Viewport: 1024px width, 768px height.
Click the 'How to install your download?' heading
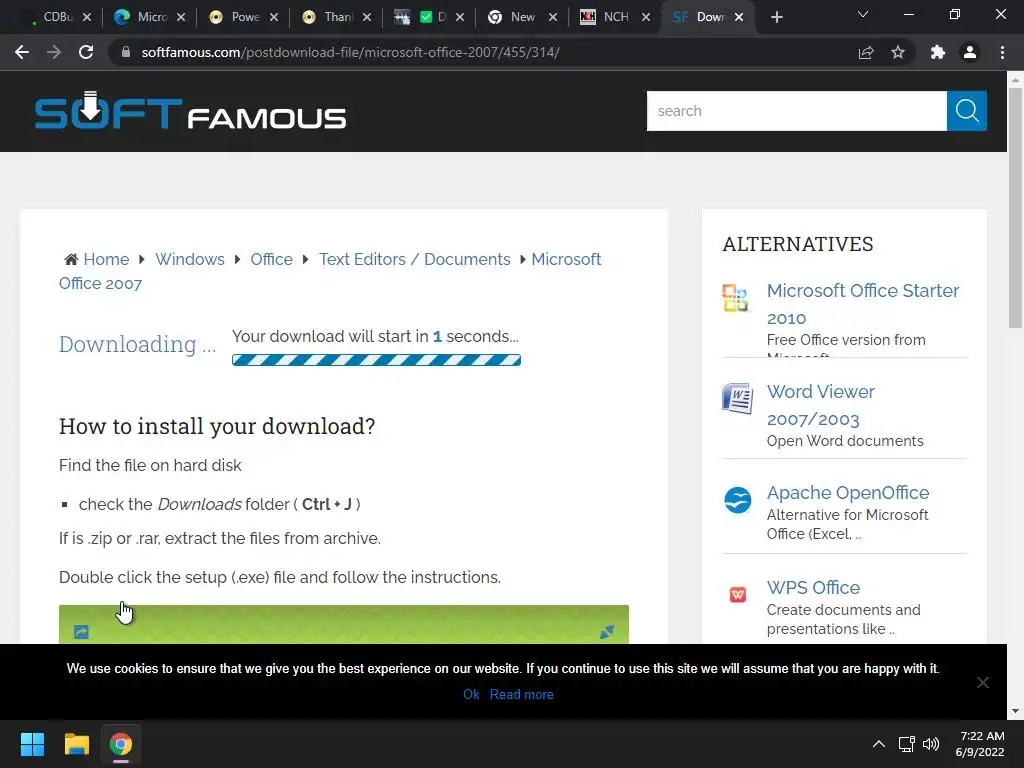(217, 426)
